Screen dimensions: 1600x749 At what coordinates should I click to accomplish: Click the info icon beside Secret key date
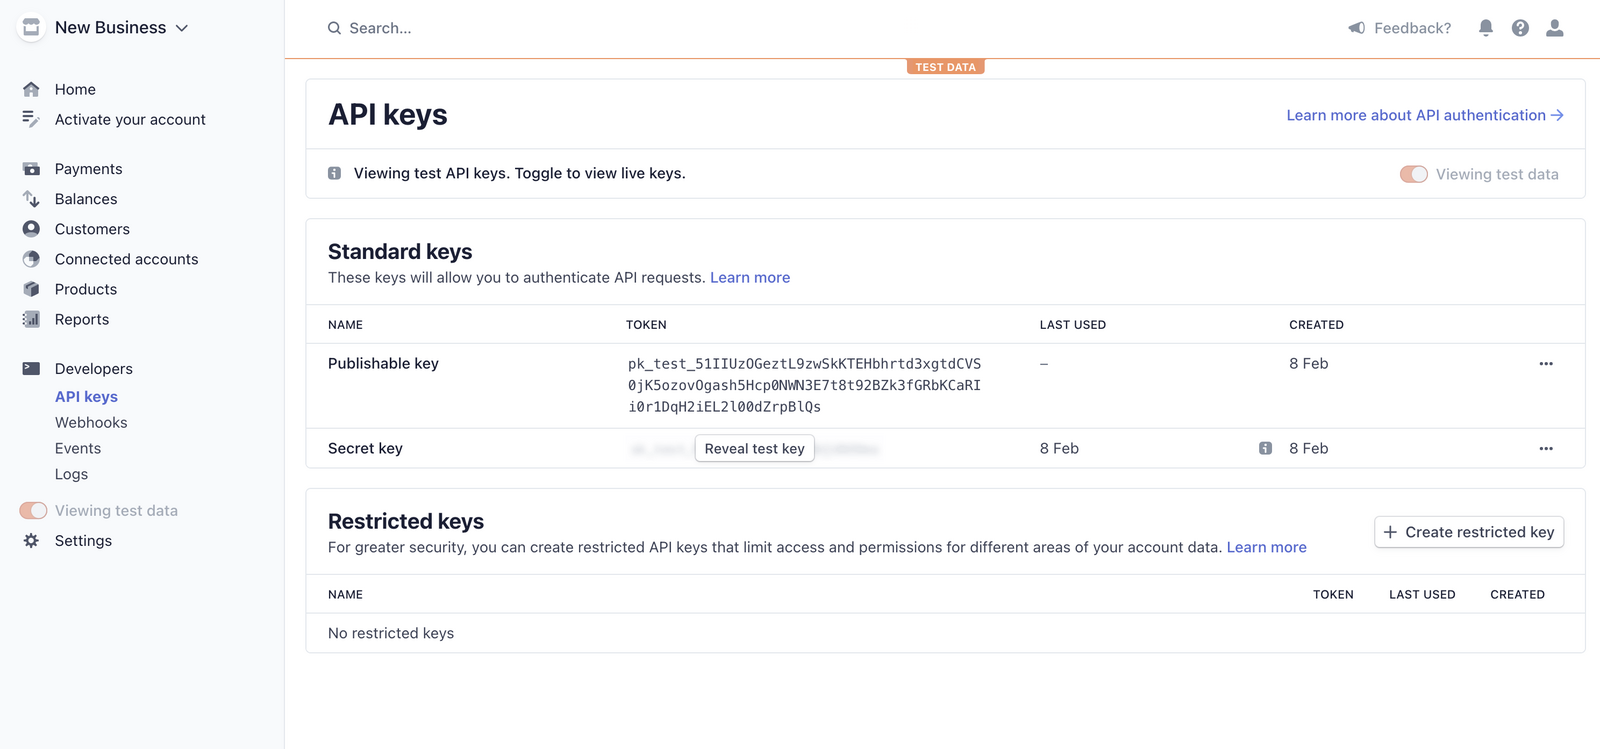[x=1265, y=449]
